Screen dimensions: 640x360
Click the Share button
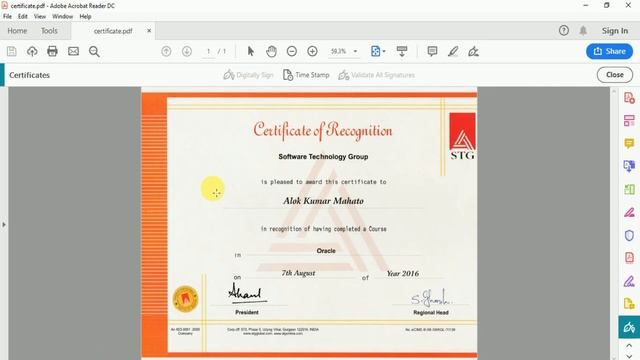pos(609,51)
